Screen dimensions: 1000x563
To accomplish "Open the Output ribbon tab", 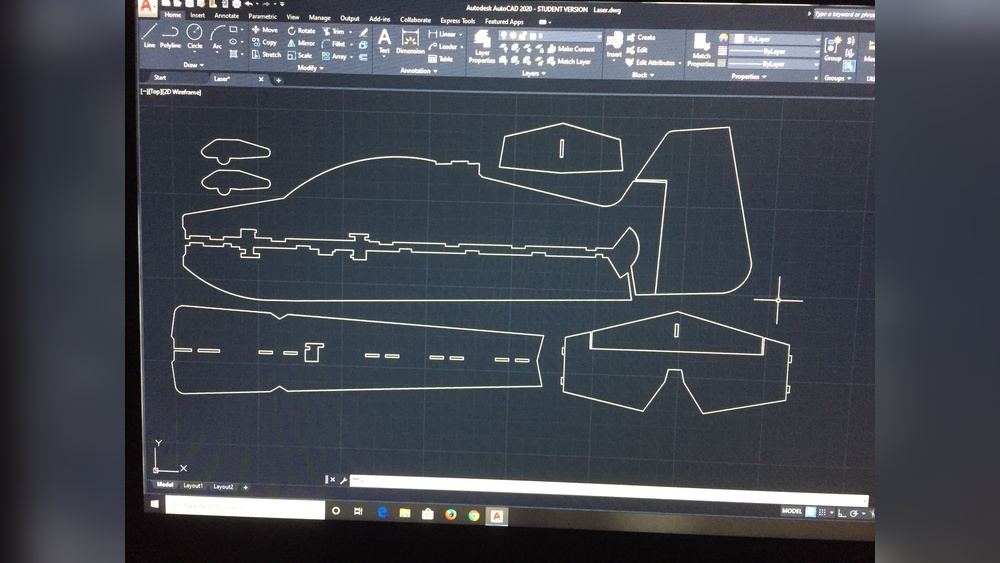I will (x=349, y=18).
